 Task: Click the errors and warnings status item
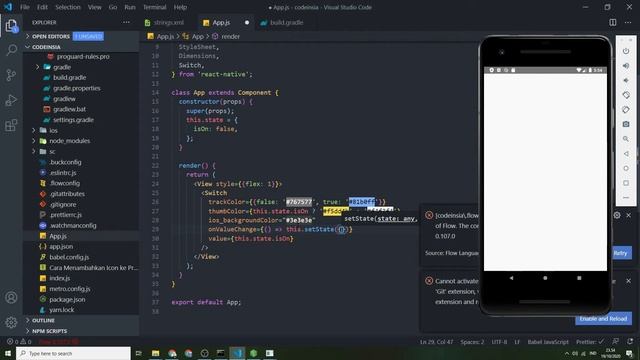click(x=19, y=342)
